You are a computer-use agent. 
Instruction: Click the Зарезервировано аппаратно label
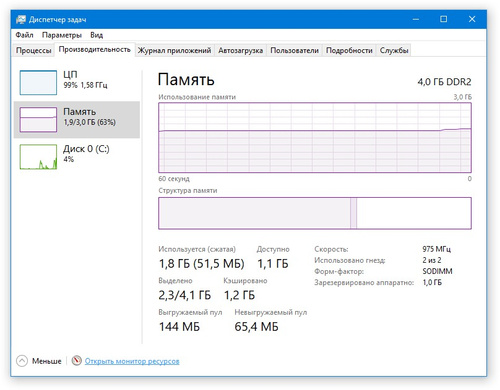364,283
